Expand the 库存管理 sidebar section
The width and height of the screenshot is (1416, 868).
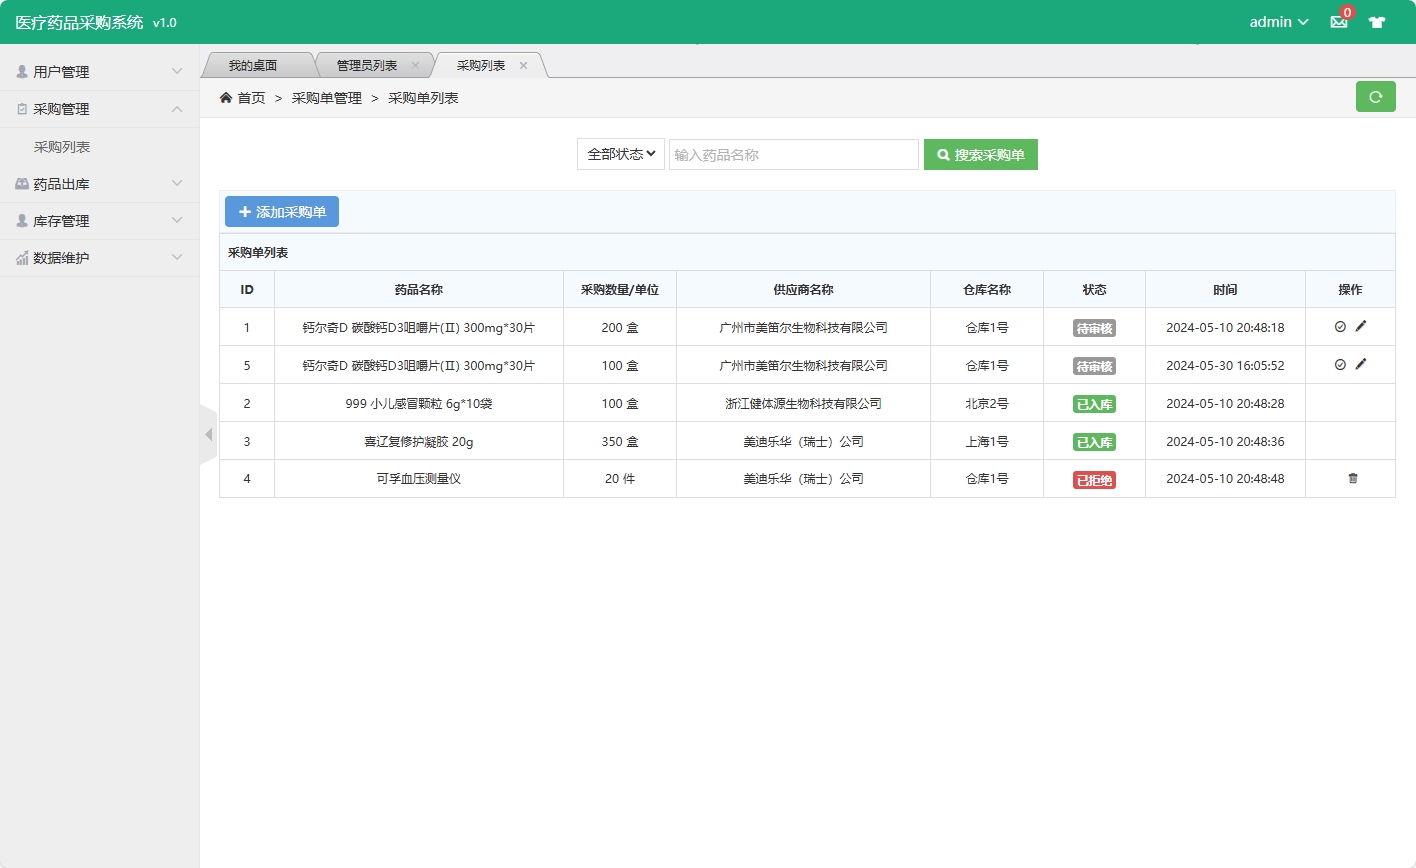pyautogui.click(x=97, y=220)
